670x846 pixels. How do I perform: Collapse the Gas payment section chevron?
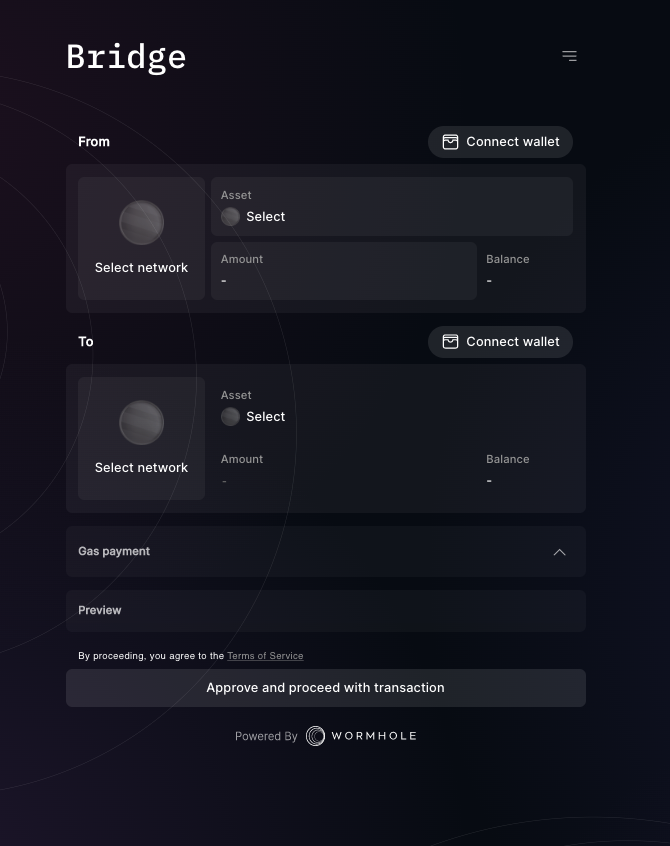[560, 551]
